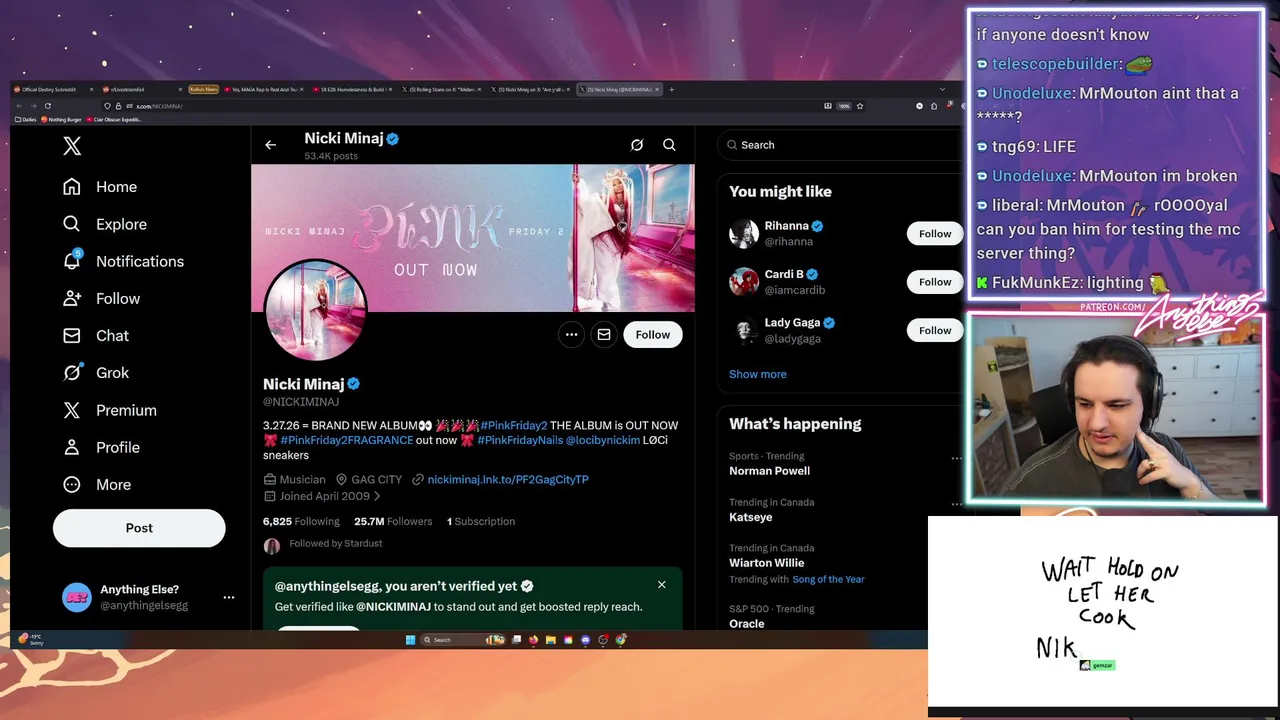Switch to the Rolling Stone on X tab
1280x720 pixels.
[x=440, y=90]
